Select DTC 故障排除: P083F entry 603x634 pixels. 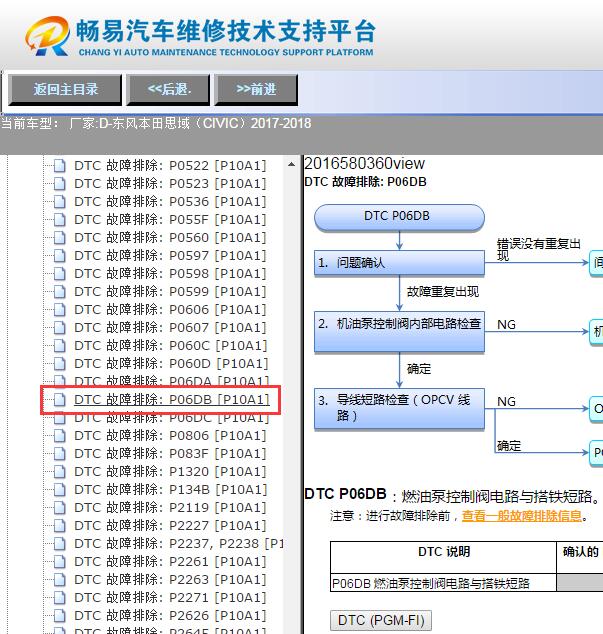point(170,454)
